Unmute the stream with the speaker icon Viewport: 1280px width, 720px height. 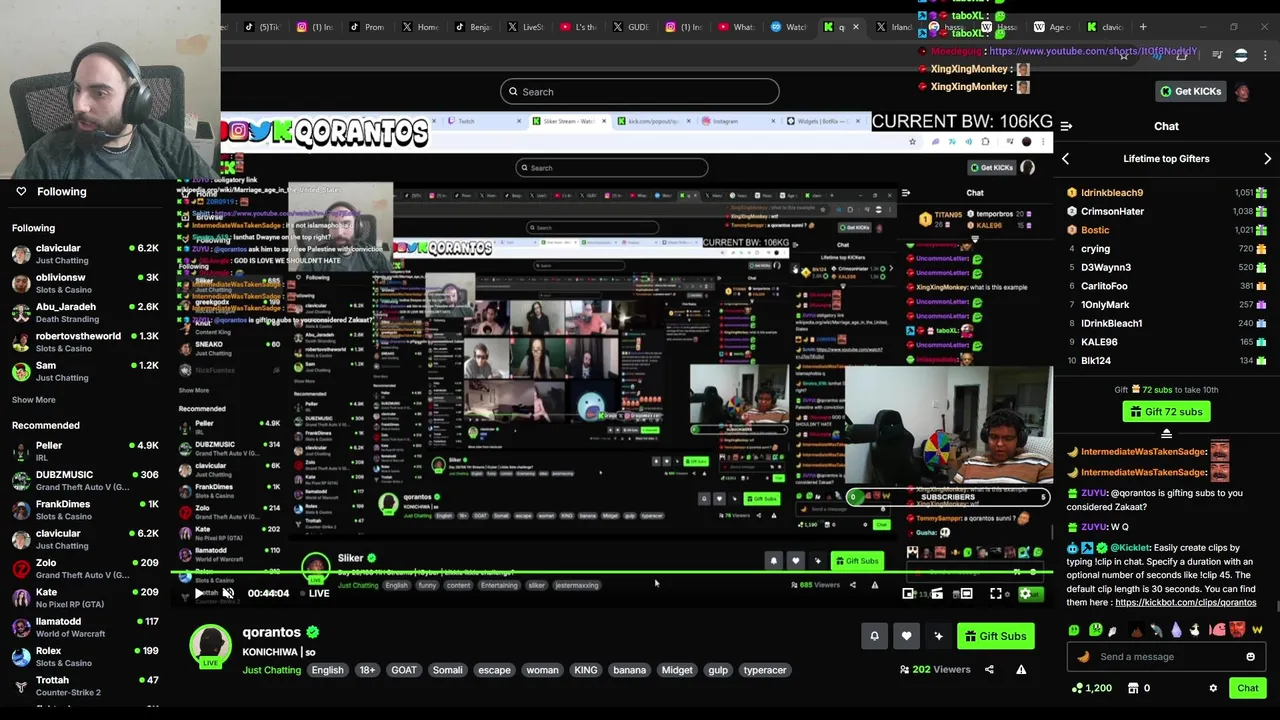228,593
